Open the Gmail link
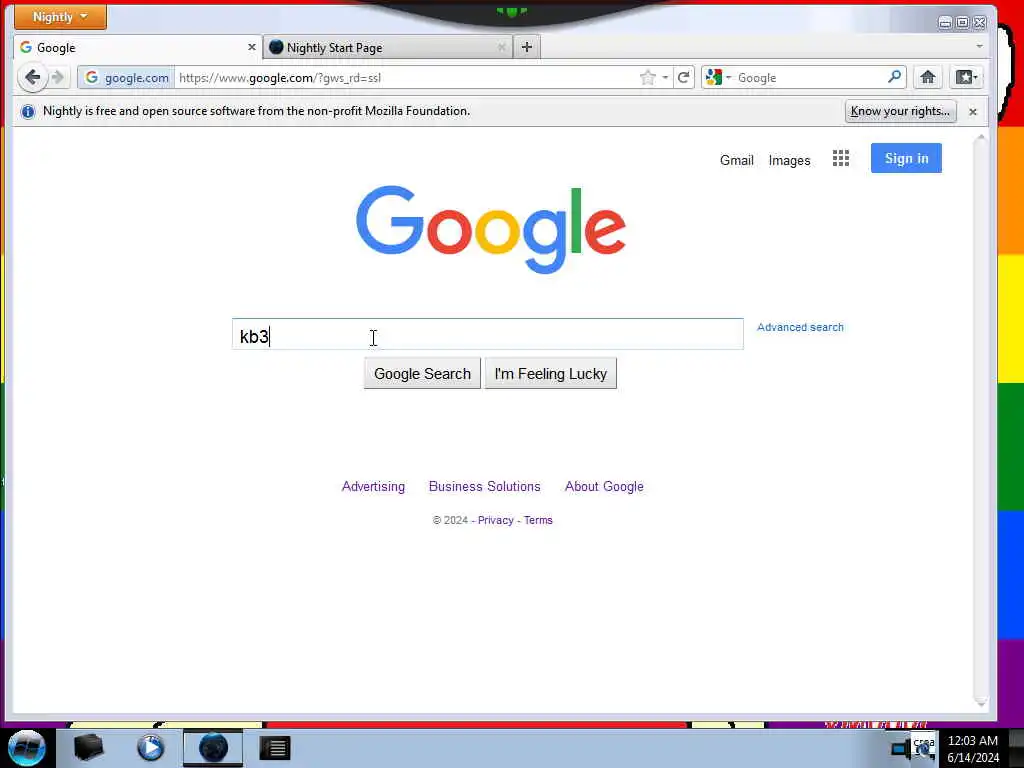This screenshot has width=1024, height=768. pos(737,160)
